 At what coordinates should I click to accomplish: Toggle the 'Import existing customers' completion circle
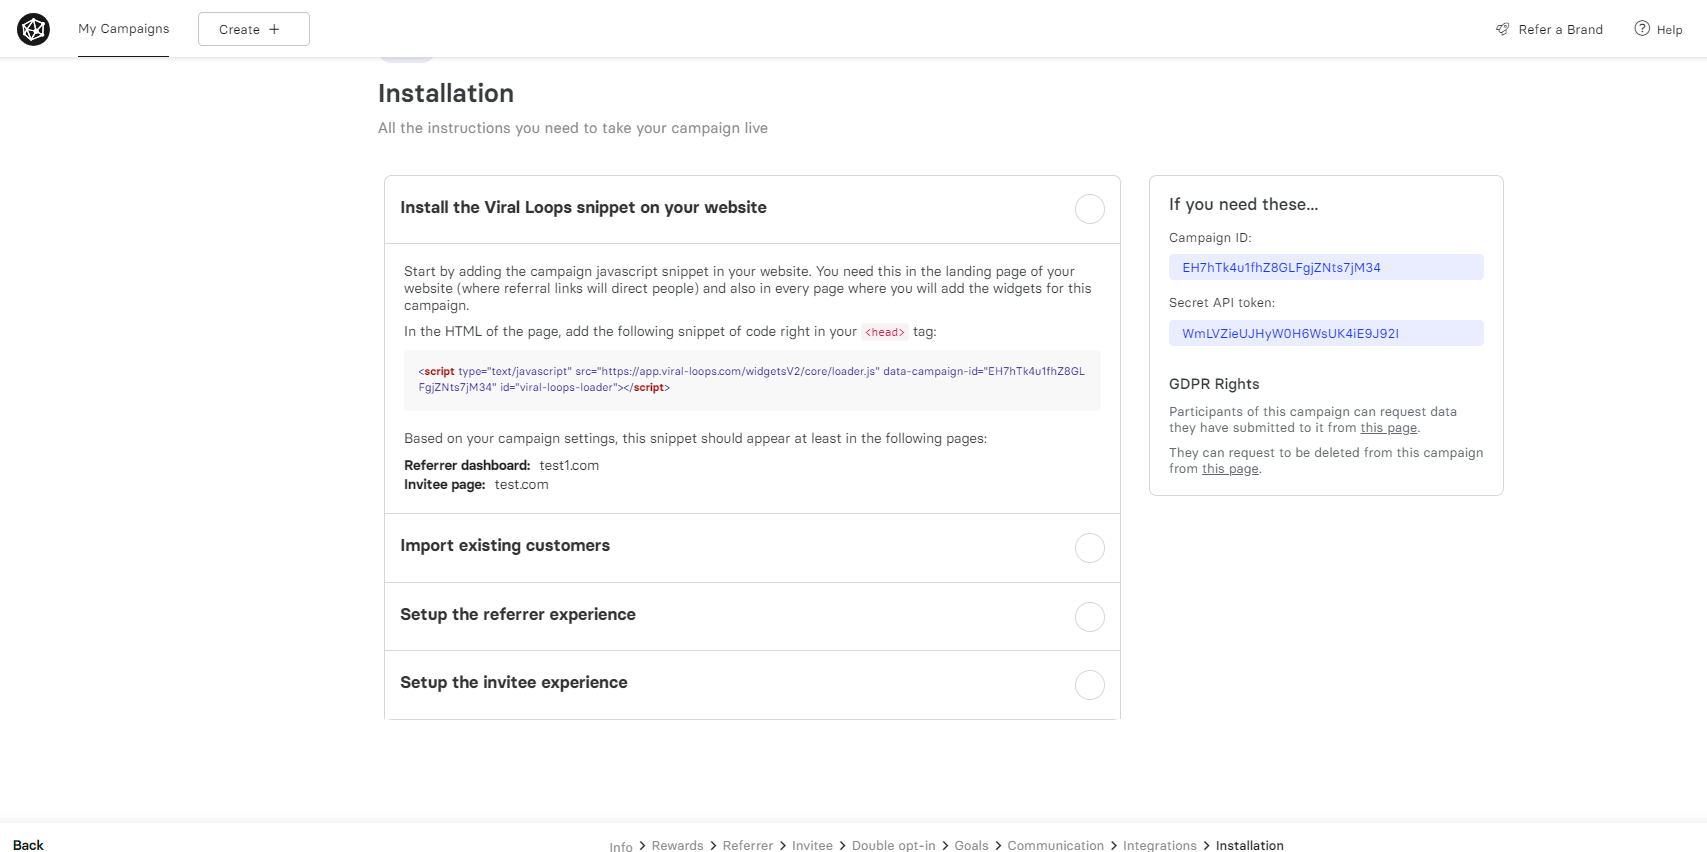(x=1090, y=548)
